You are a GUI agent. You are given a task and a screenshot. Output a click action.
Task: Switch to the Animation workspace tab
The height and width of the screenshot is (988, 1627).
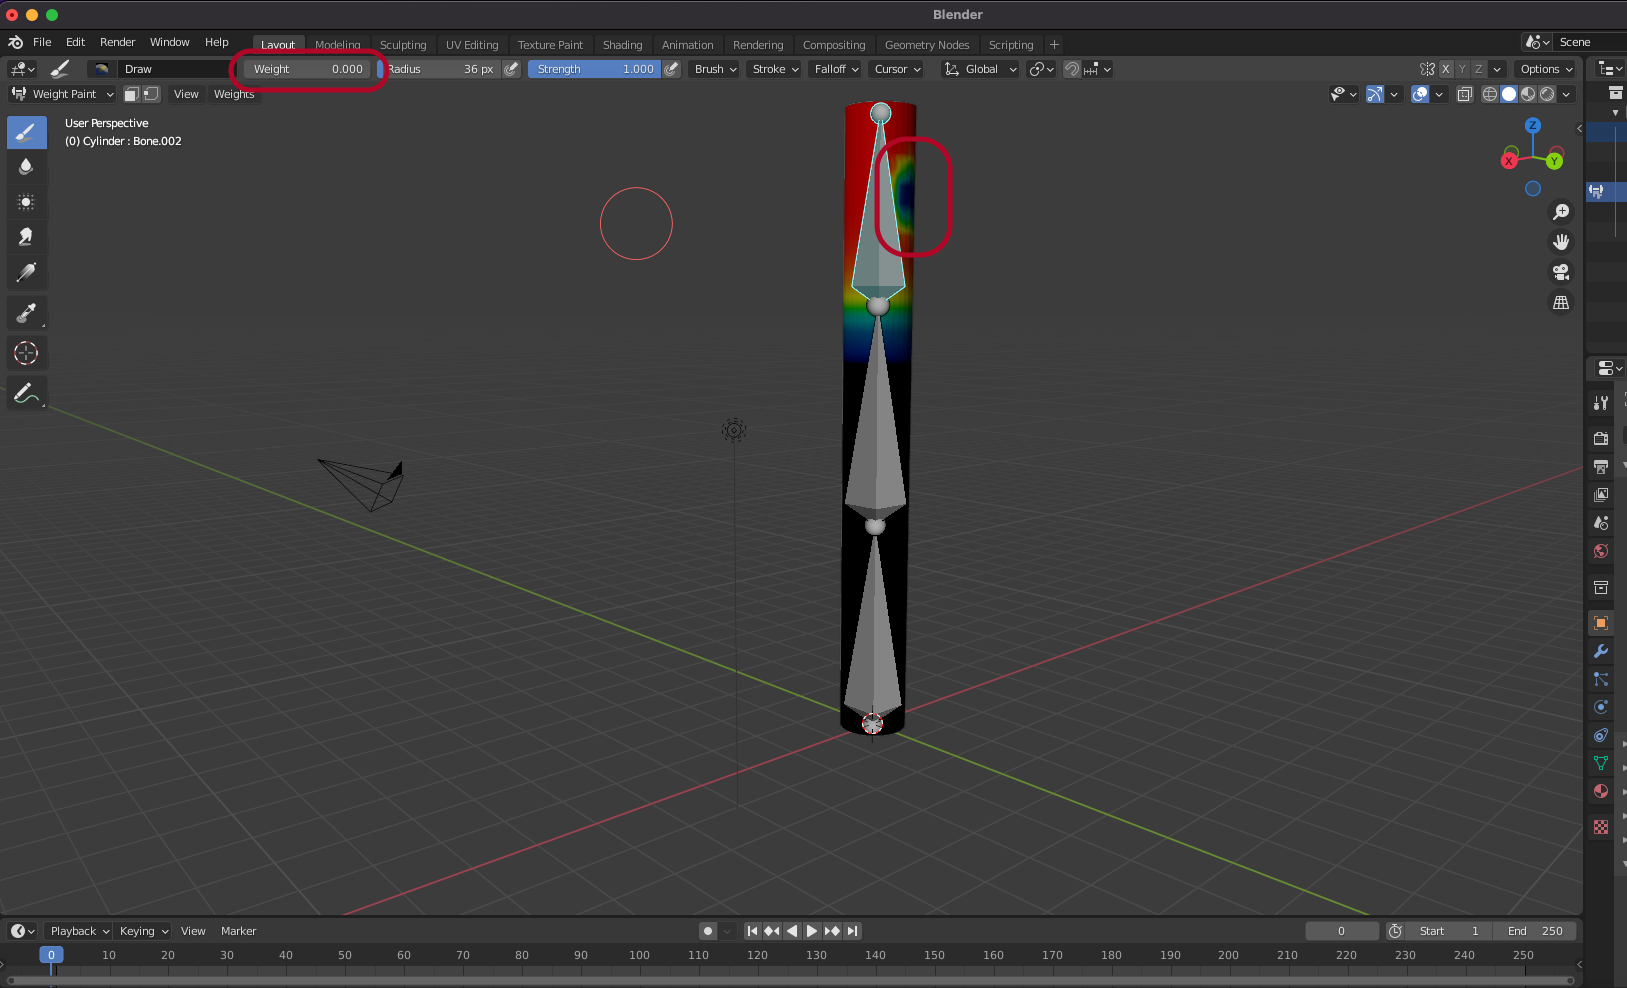click(x=687, y=45)
